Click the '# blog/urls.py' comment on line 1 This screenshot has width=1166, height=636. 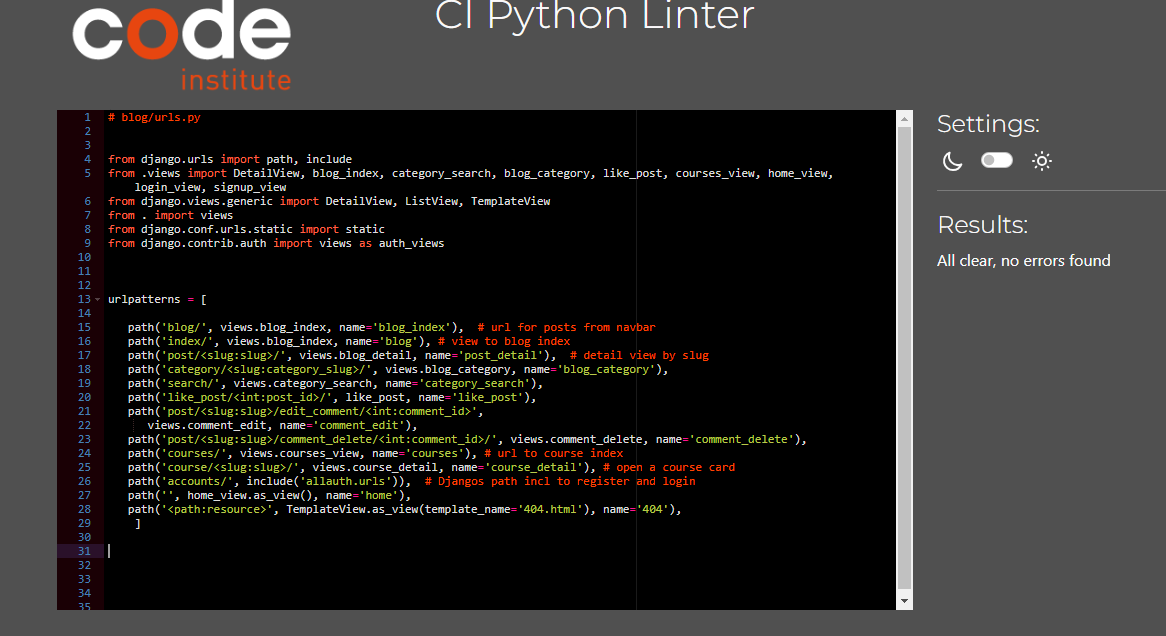(154, 117)
